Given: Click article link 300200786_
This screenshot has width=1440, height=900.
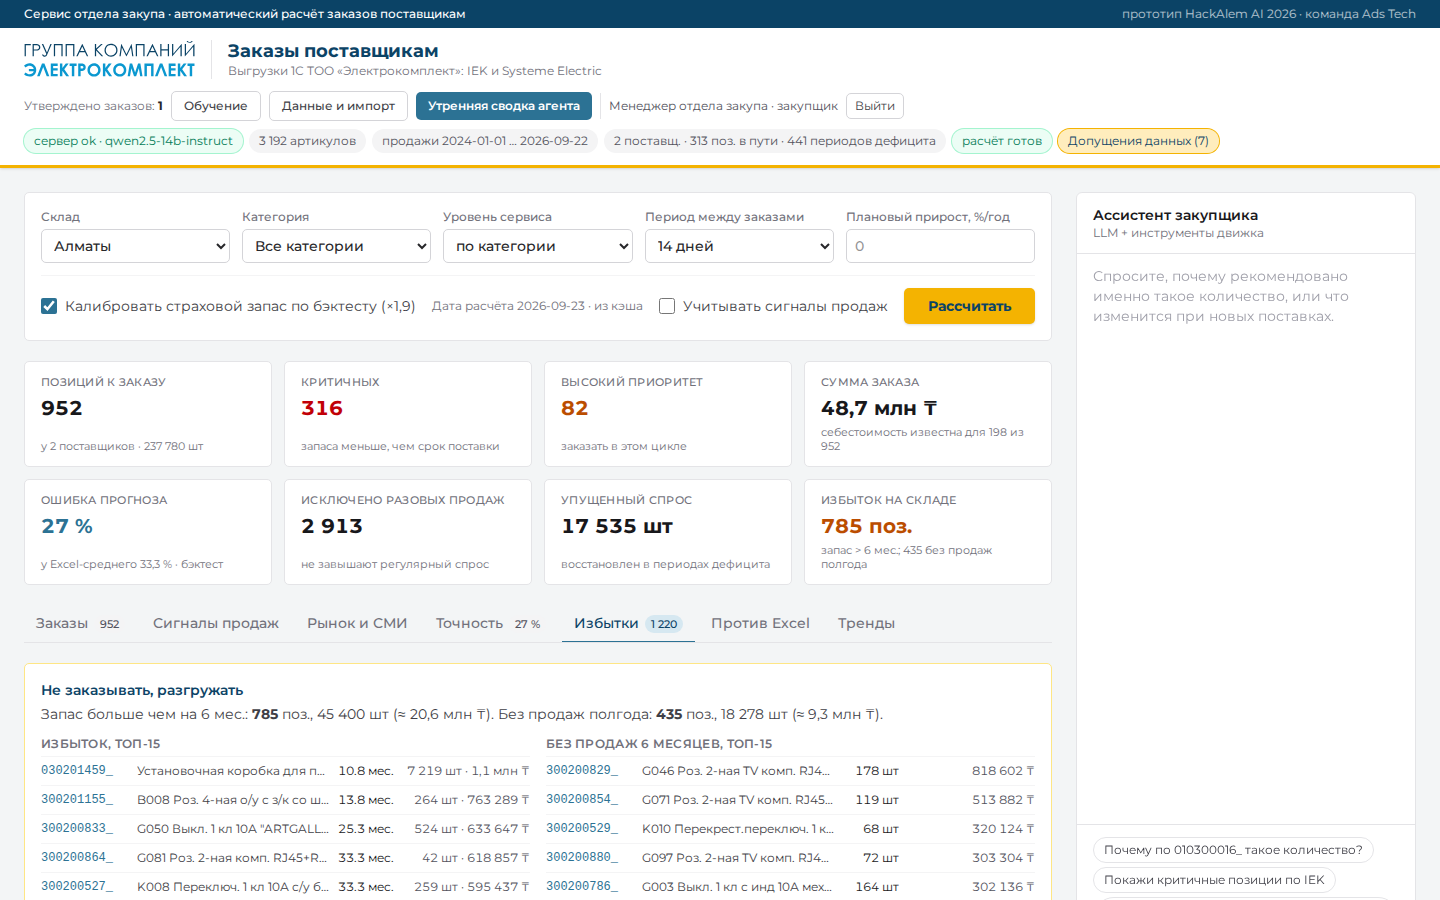Looking at the screenshot, I should [582, 887].
